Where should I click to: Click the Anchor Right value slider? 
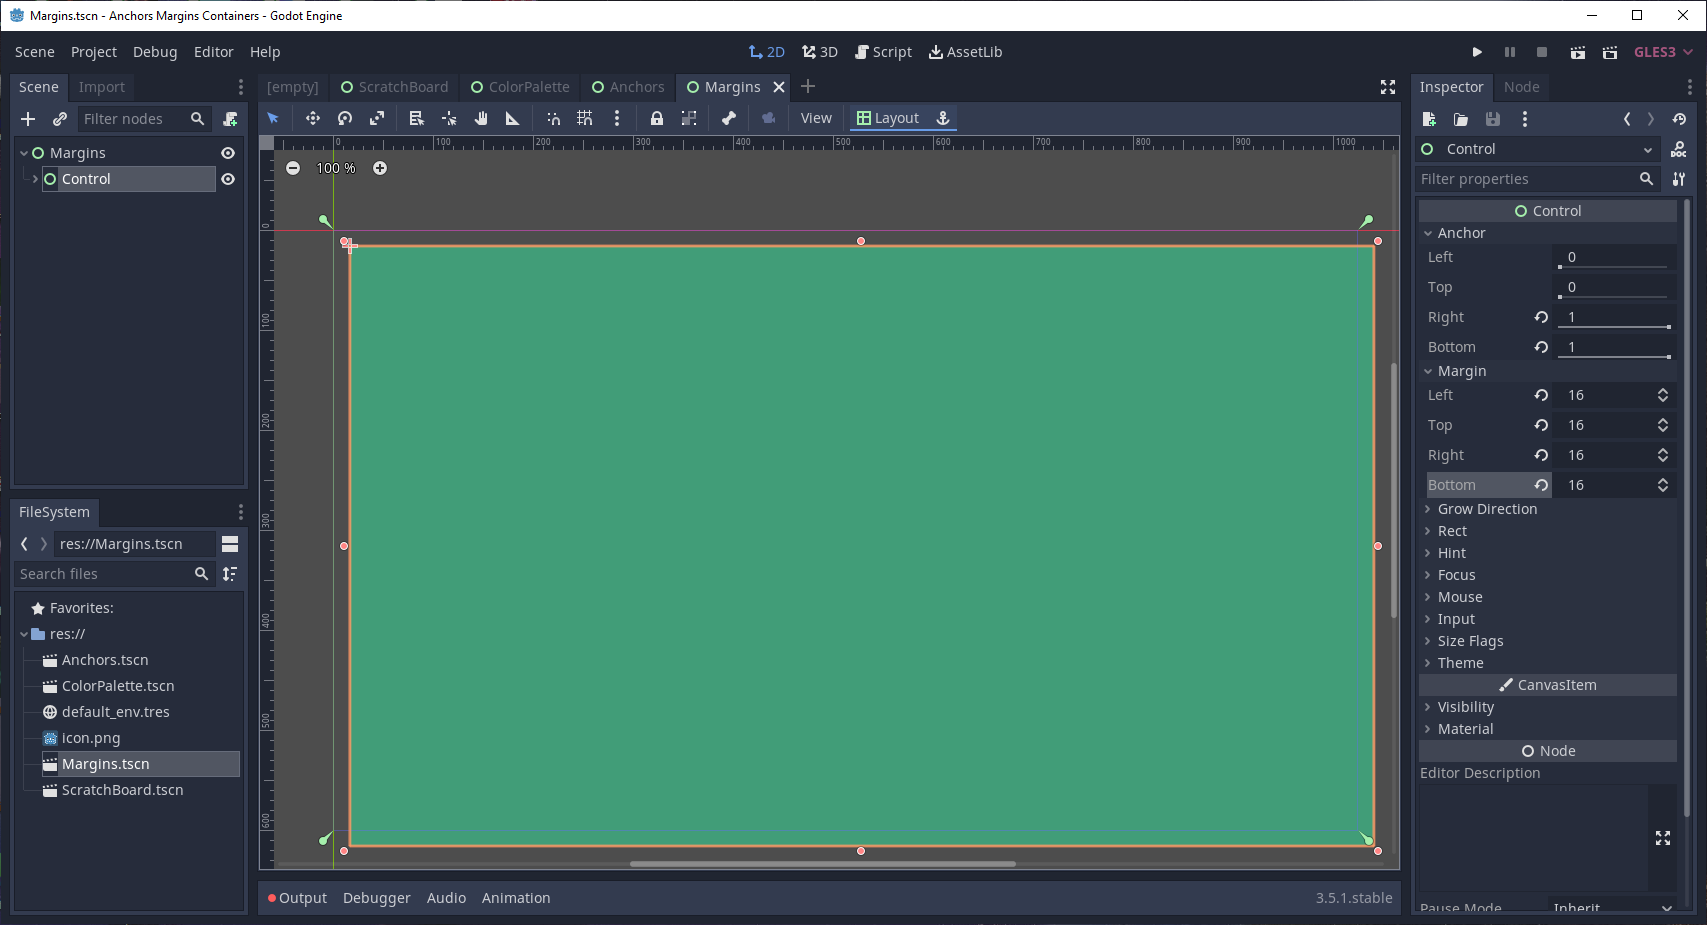tap(1614, 317)
